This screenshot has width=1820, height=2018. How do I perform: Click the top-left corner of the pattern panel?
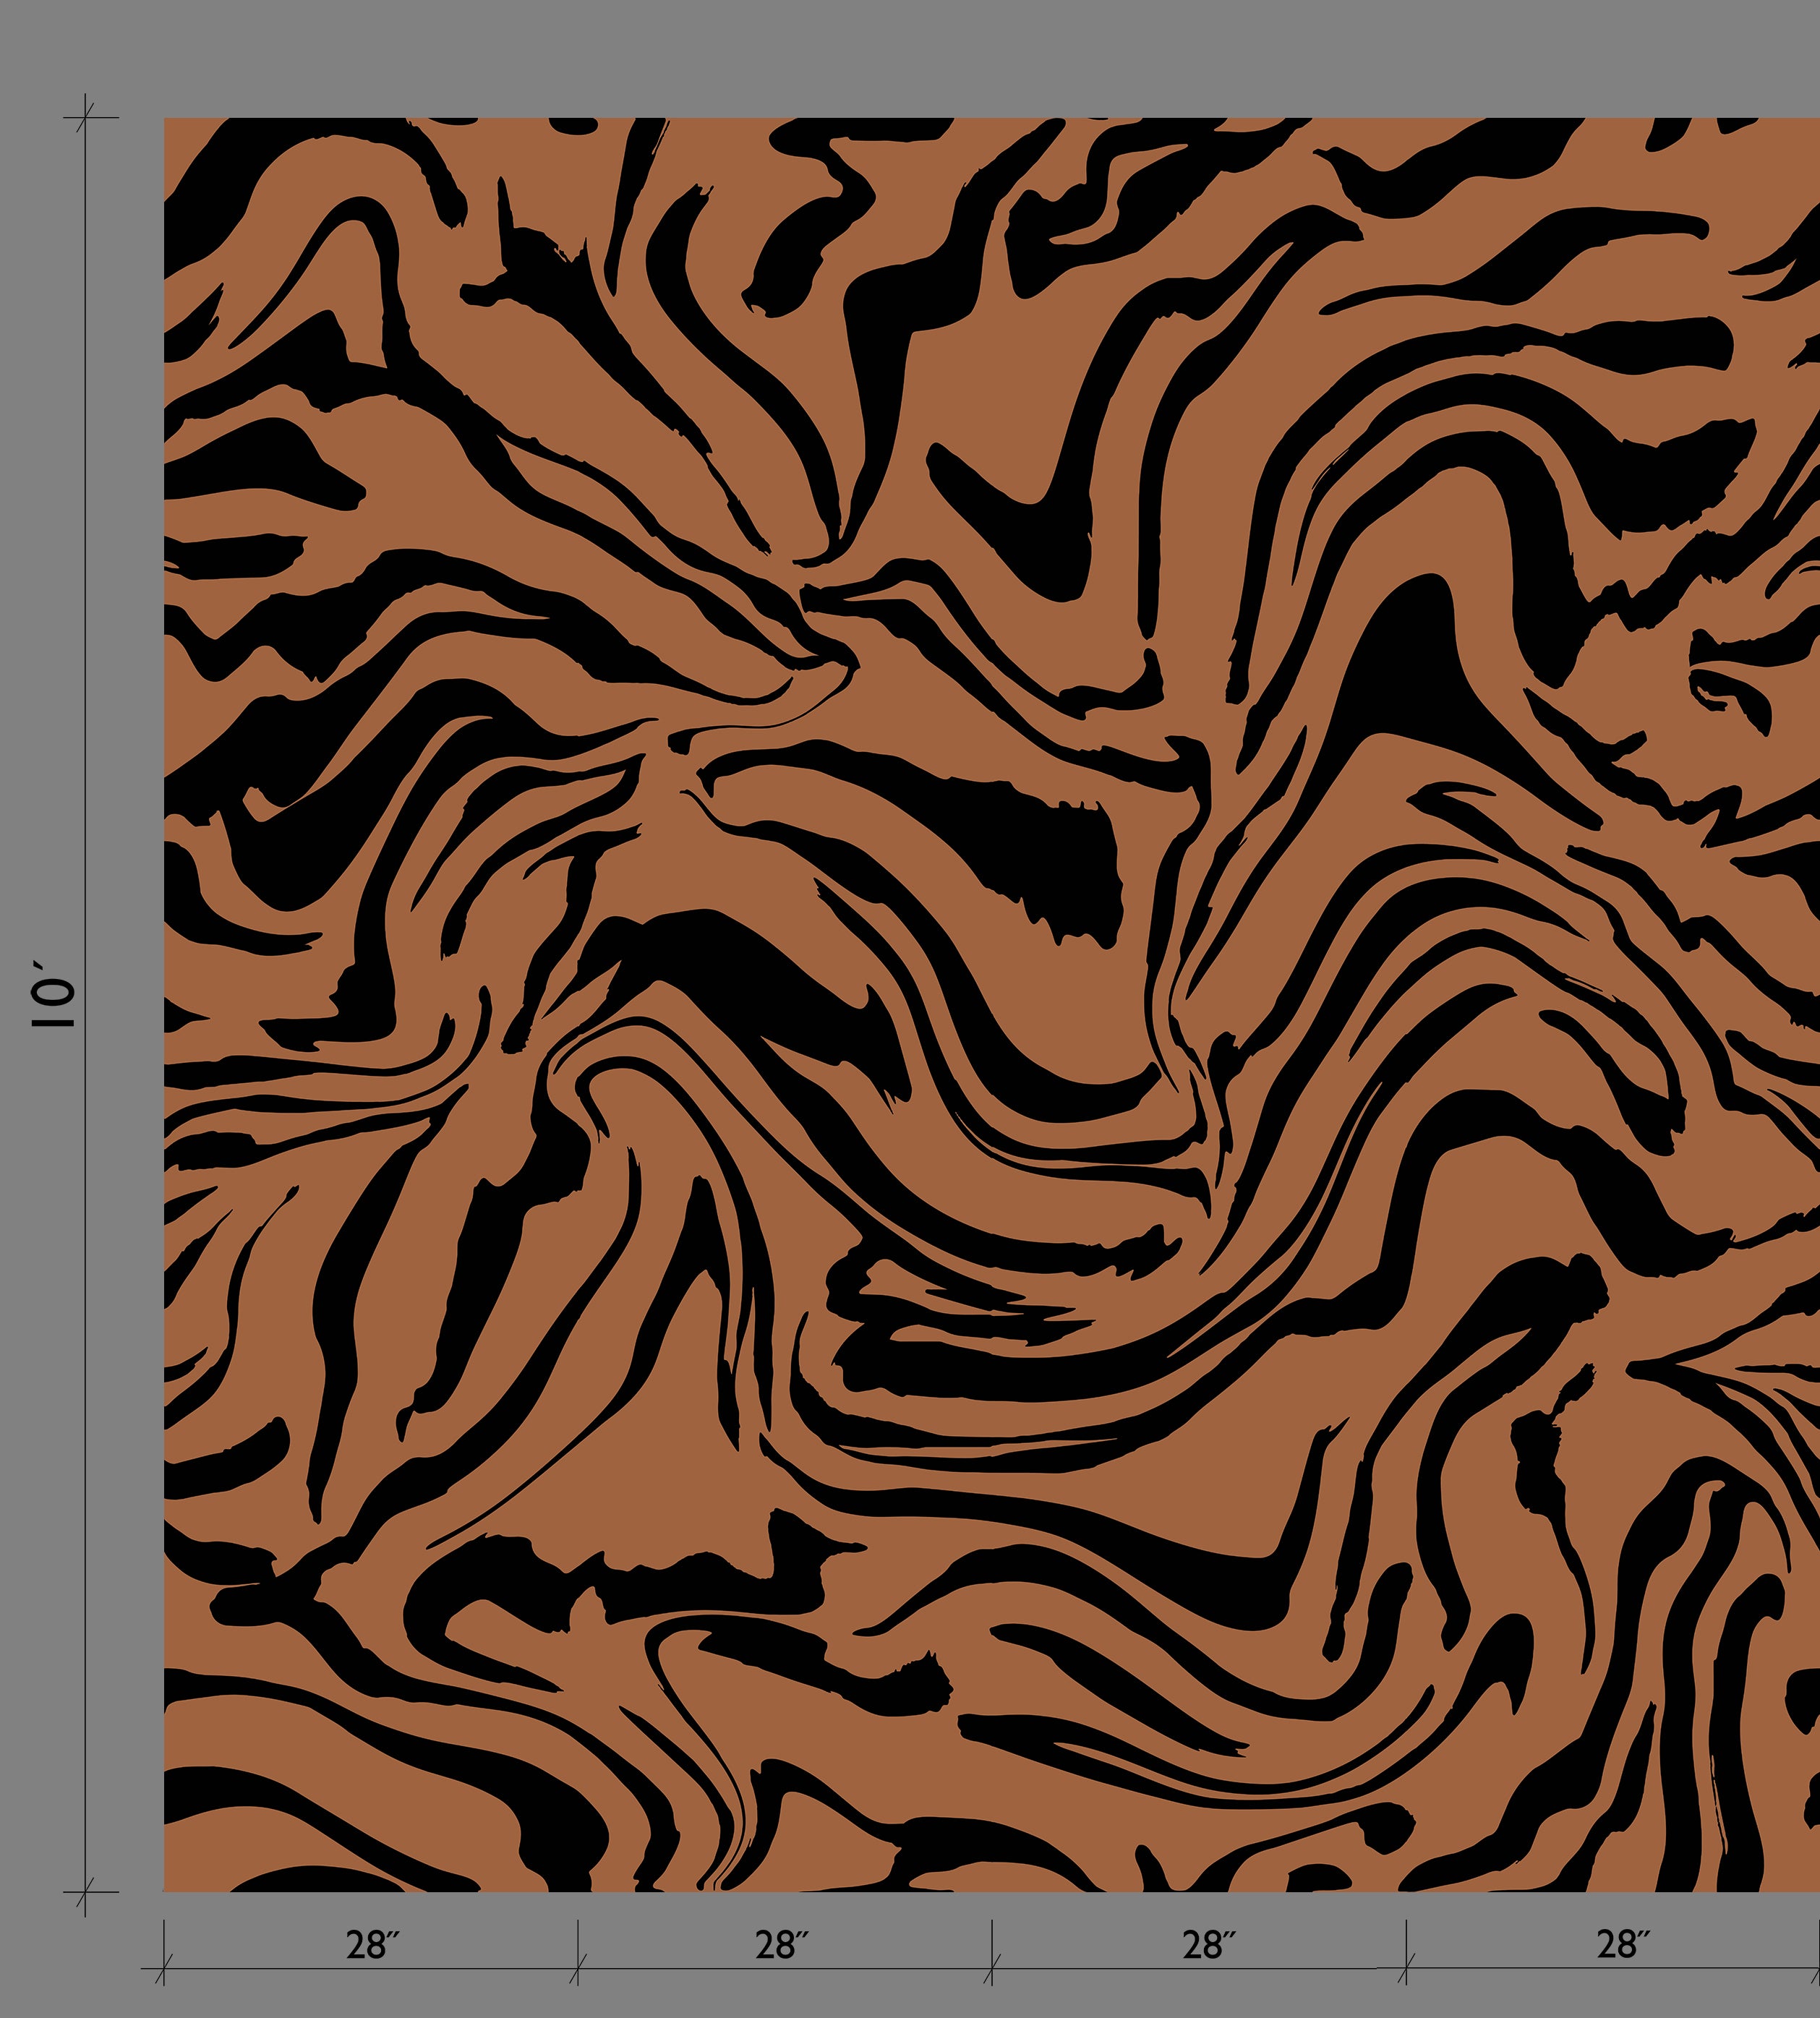[x=166, y=120]
